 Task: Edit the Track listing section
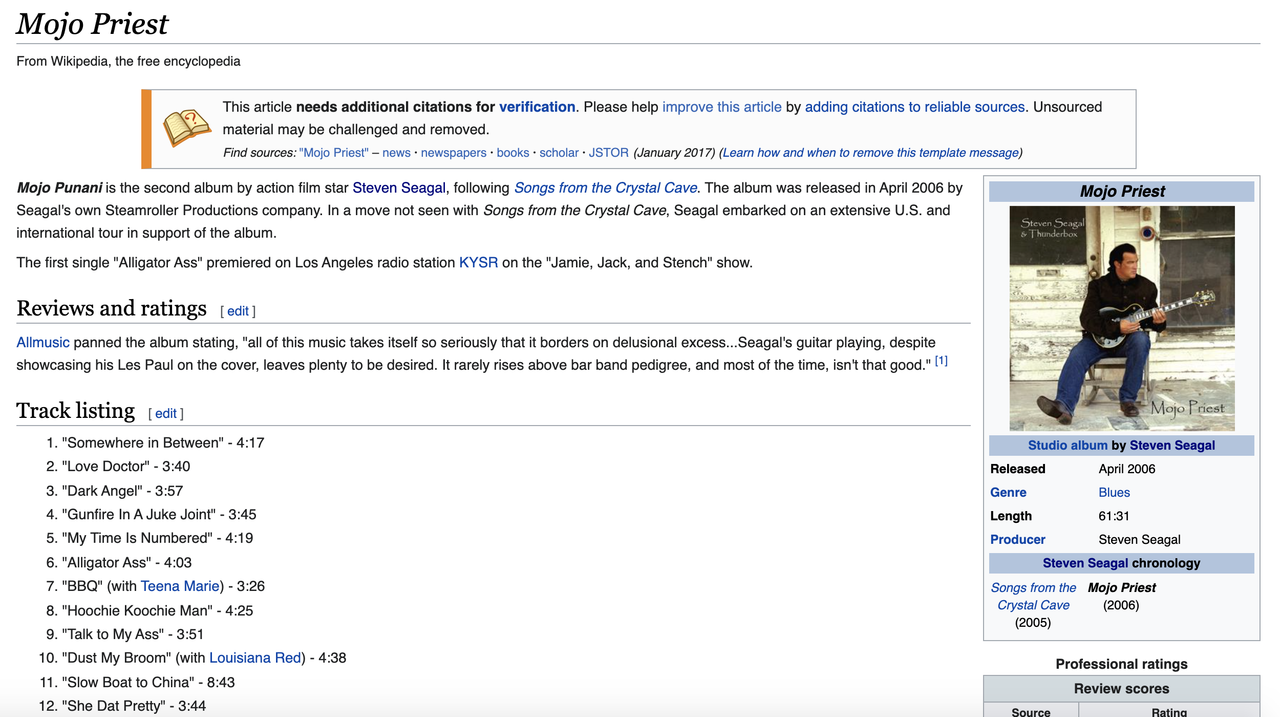coord(166,413)
